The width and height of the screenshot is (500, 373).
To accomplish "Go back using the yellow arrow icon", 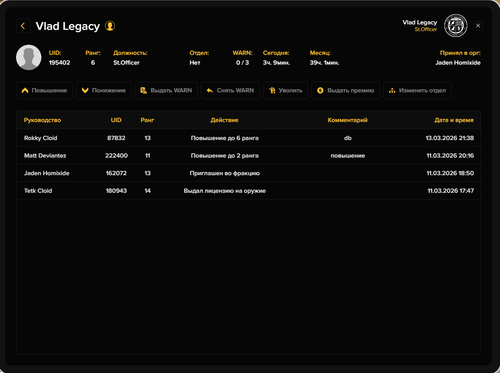I will [23, 26].
